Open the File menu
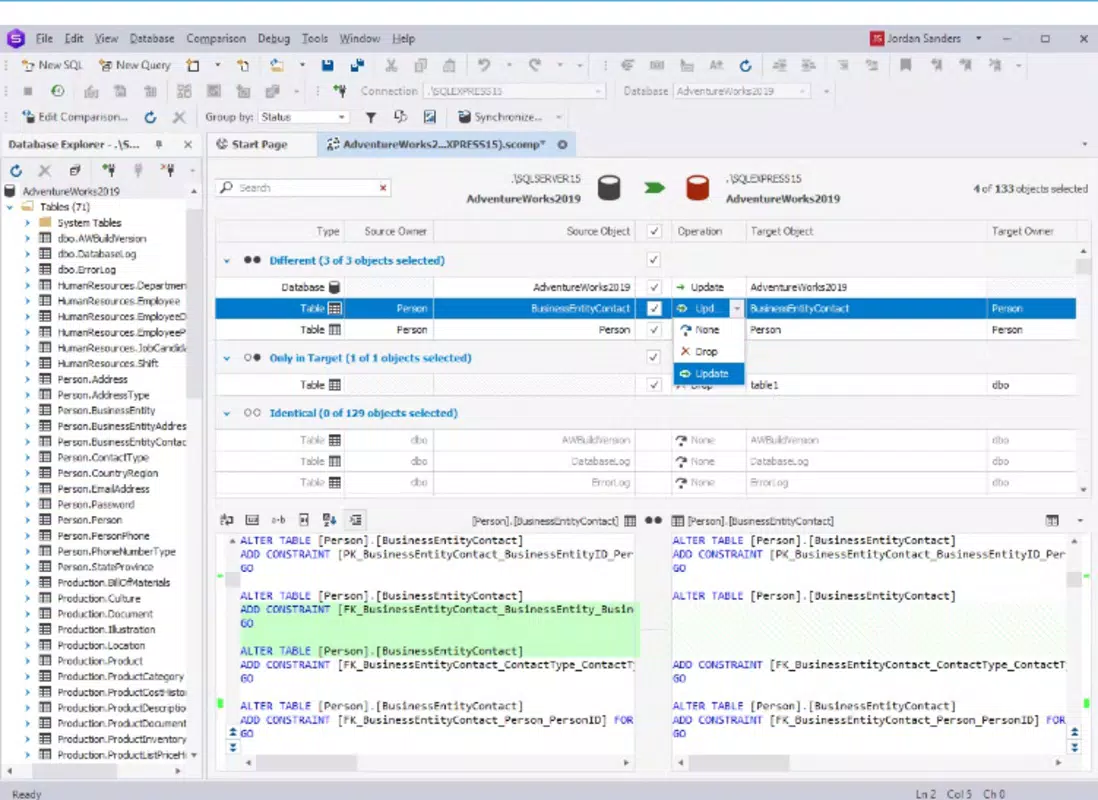Image resolution: width=1098 pixels, height=800 pixels. 44,39
